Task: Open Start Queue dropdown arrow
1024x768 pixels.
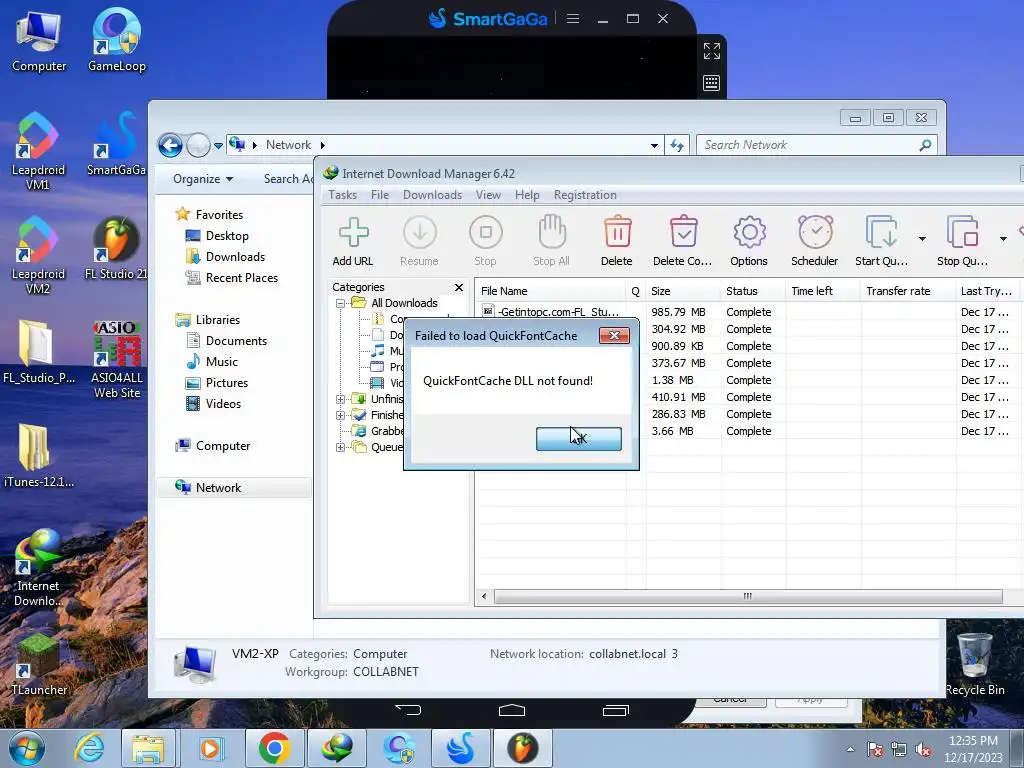Action: click(922, 239)
